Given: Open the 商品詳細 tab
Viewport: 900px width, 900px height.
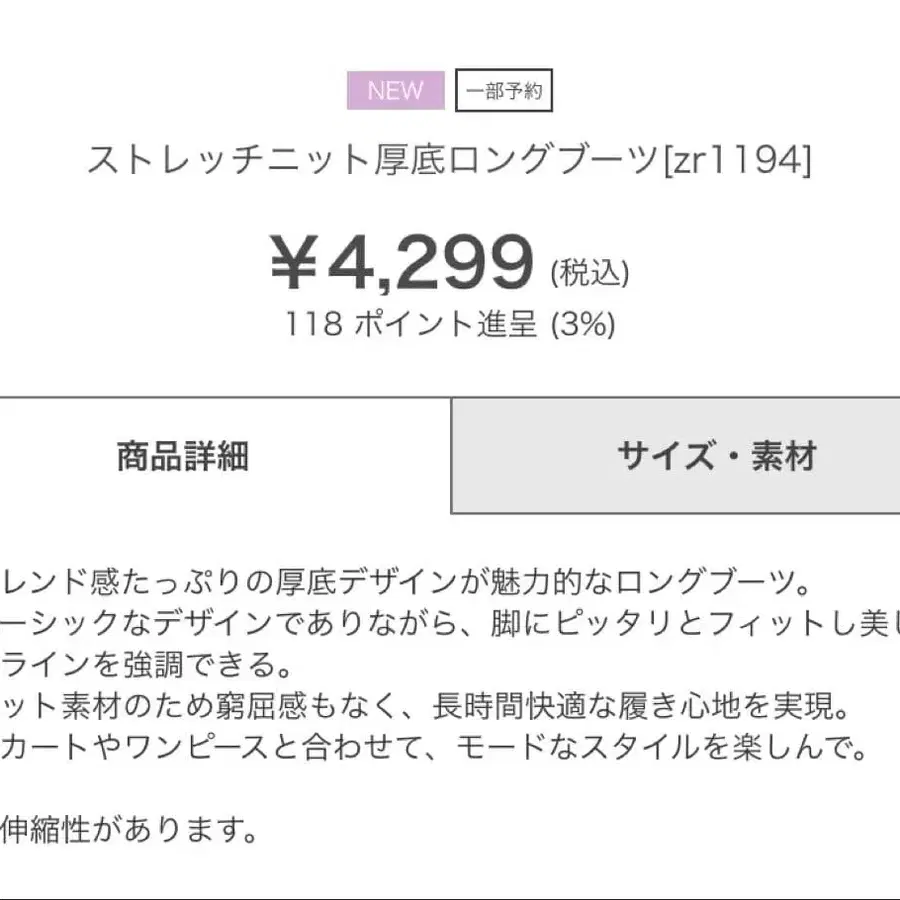Looking at the screenshot, I should point(184,455).
